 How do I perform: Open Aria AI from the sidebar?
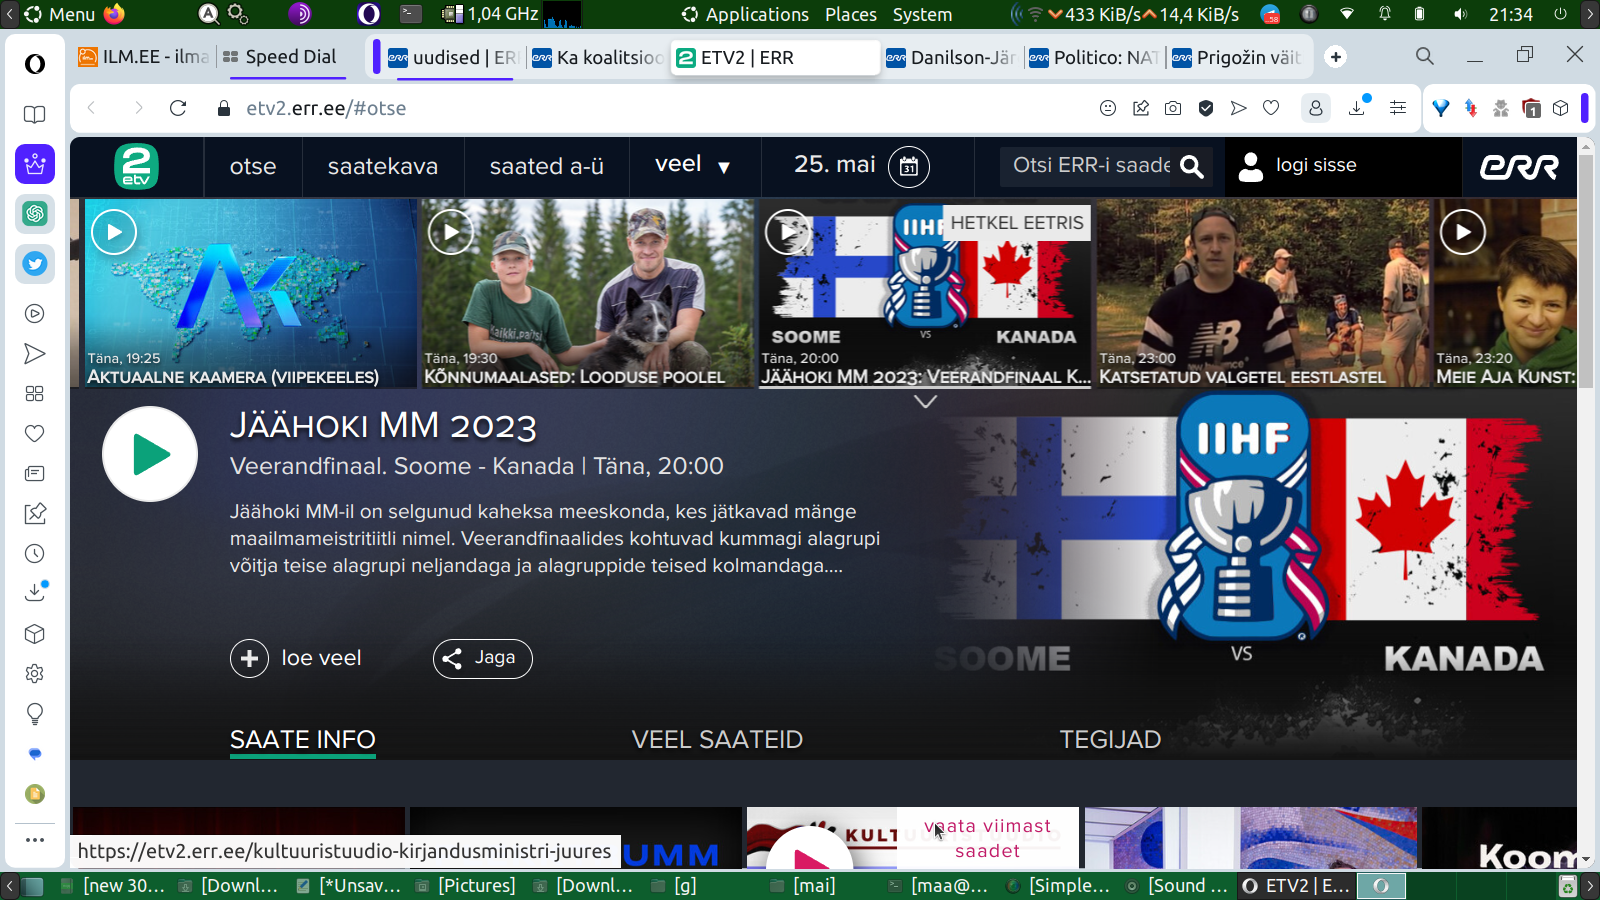coord(35,164)
